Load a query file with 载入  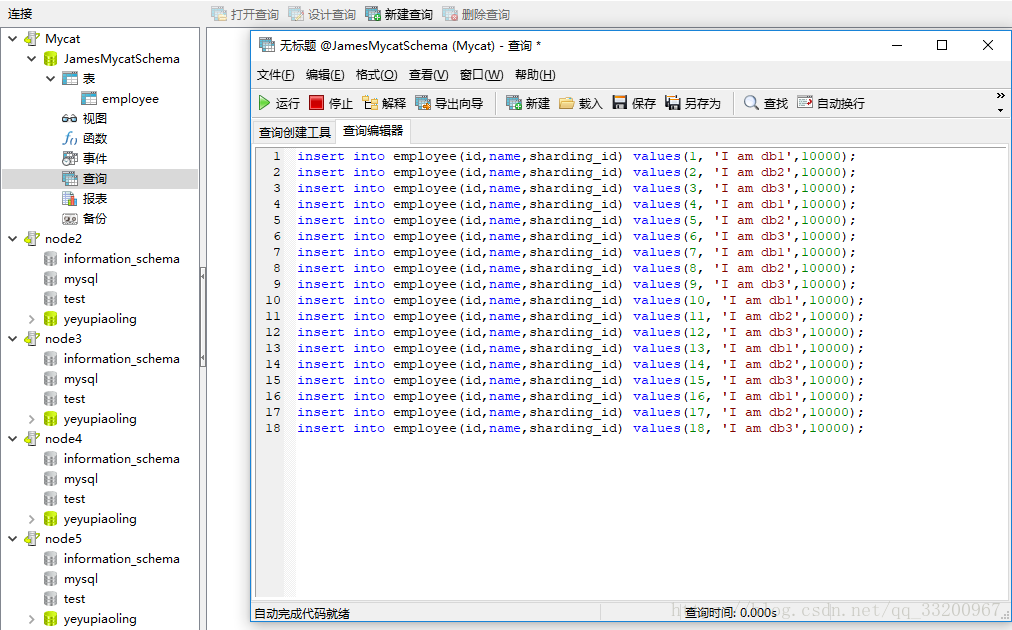coord(581,103)
